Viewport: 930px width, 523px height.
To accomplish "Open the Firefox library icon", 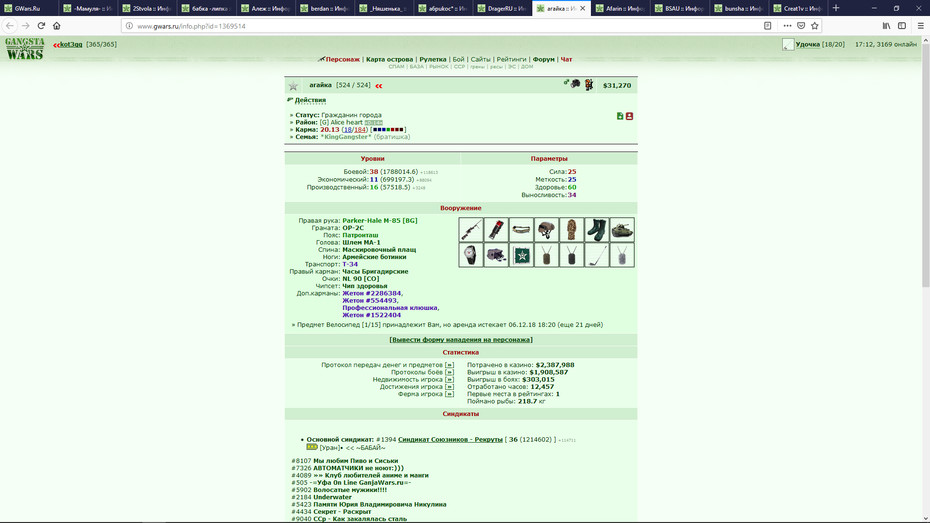I will coord(886,25).
